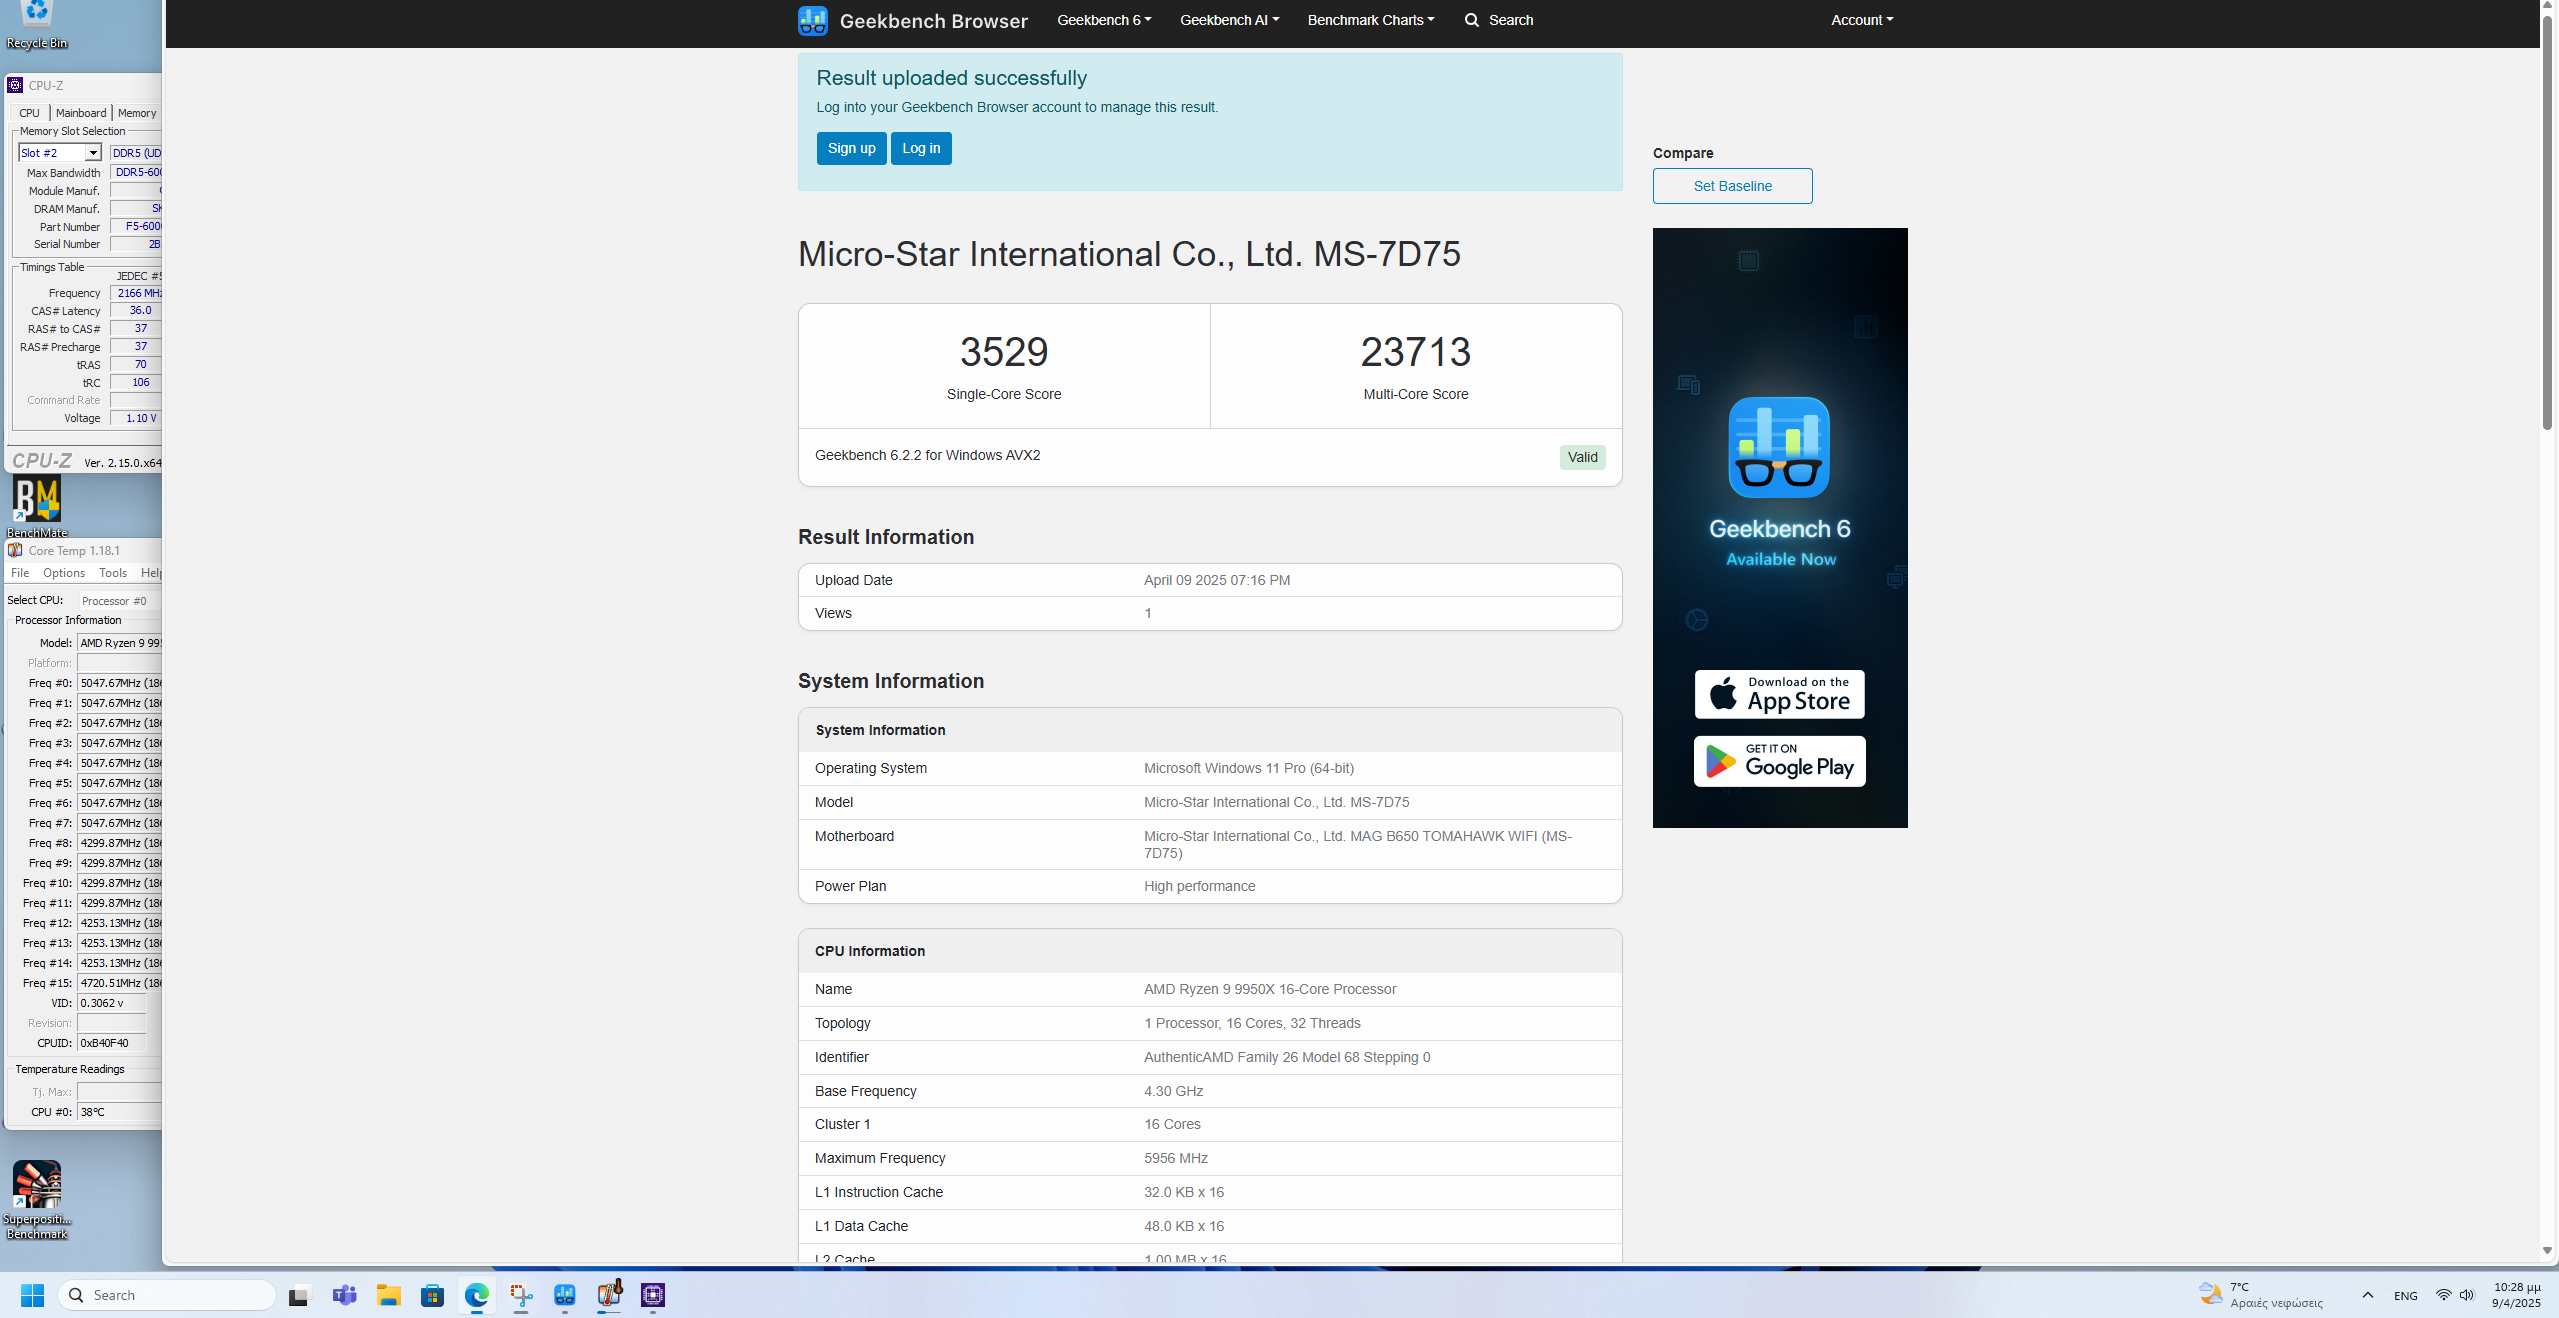Open the volume control in tray

tap(2467, 1295)
